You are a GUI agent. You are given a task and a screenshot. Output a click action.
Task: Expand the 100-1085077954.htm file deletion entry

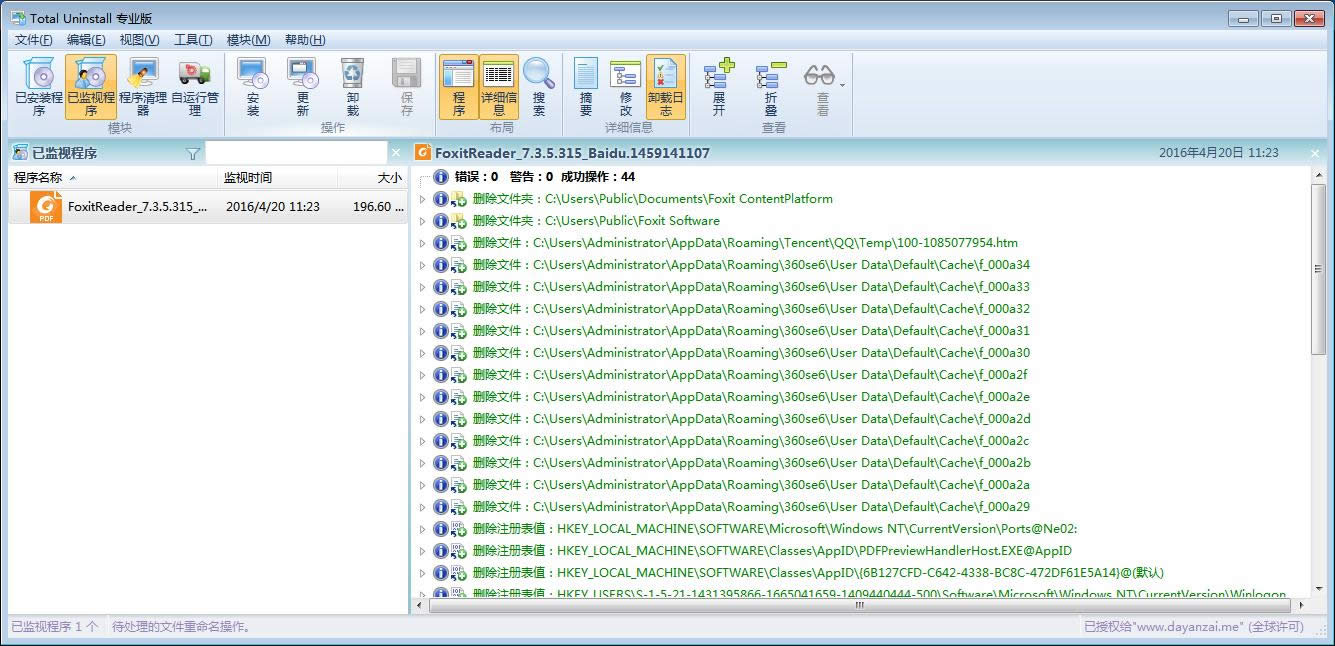[422, 243]
